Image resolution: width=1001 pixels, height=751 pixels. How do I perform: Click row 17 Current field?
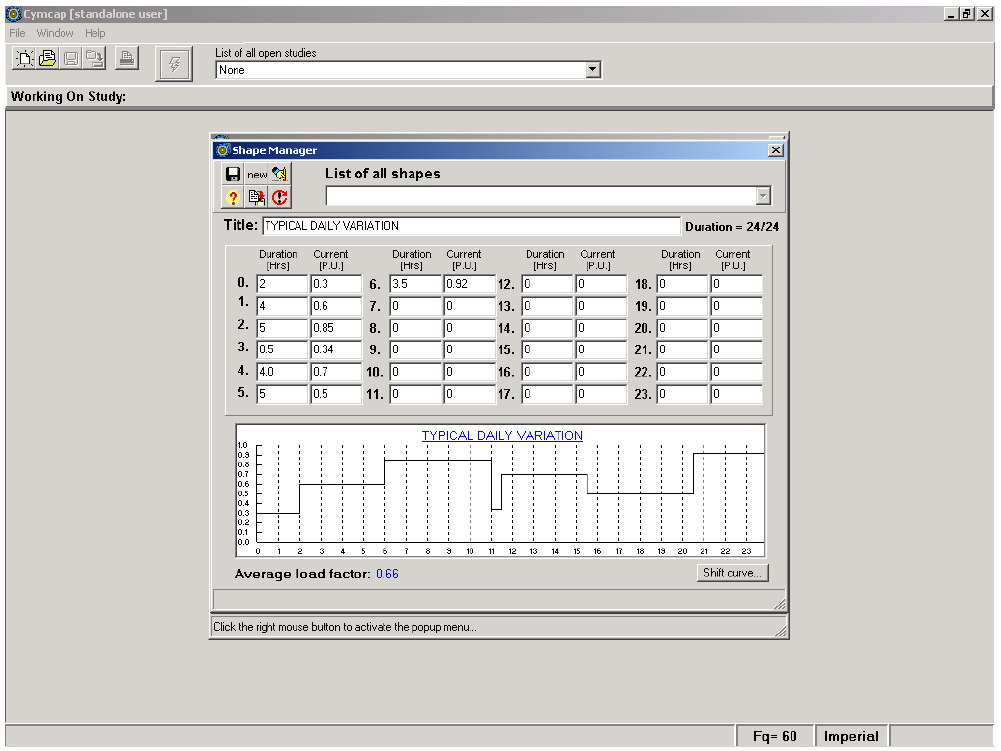point(601,394)
